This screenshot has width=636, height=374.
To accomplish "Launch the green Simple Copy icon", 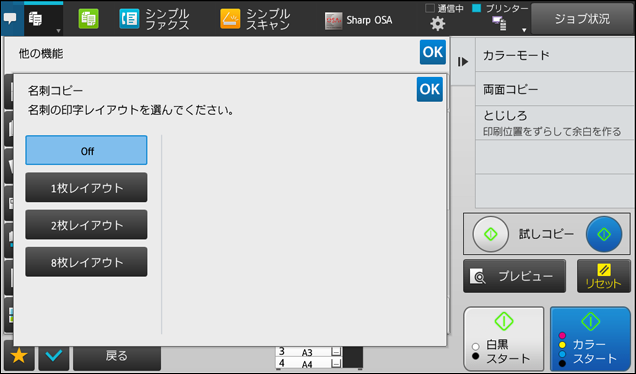I will [88, 19].
